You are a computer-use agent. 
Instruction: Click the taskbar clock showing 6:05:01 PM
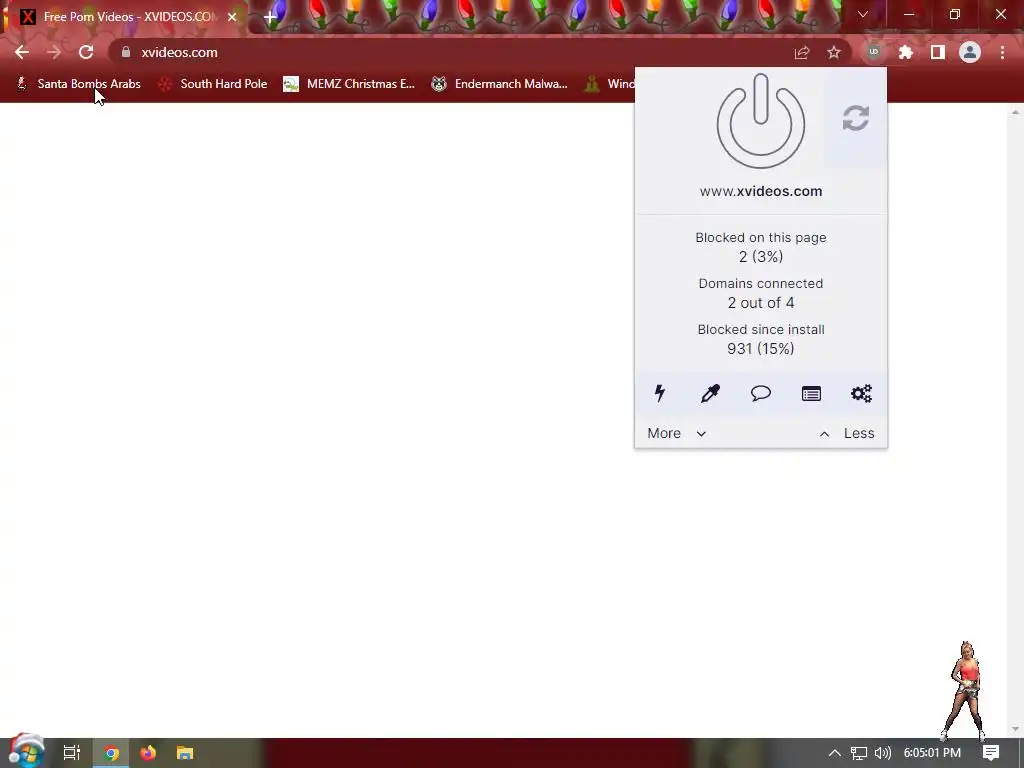pos(932,753)
